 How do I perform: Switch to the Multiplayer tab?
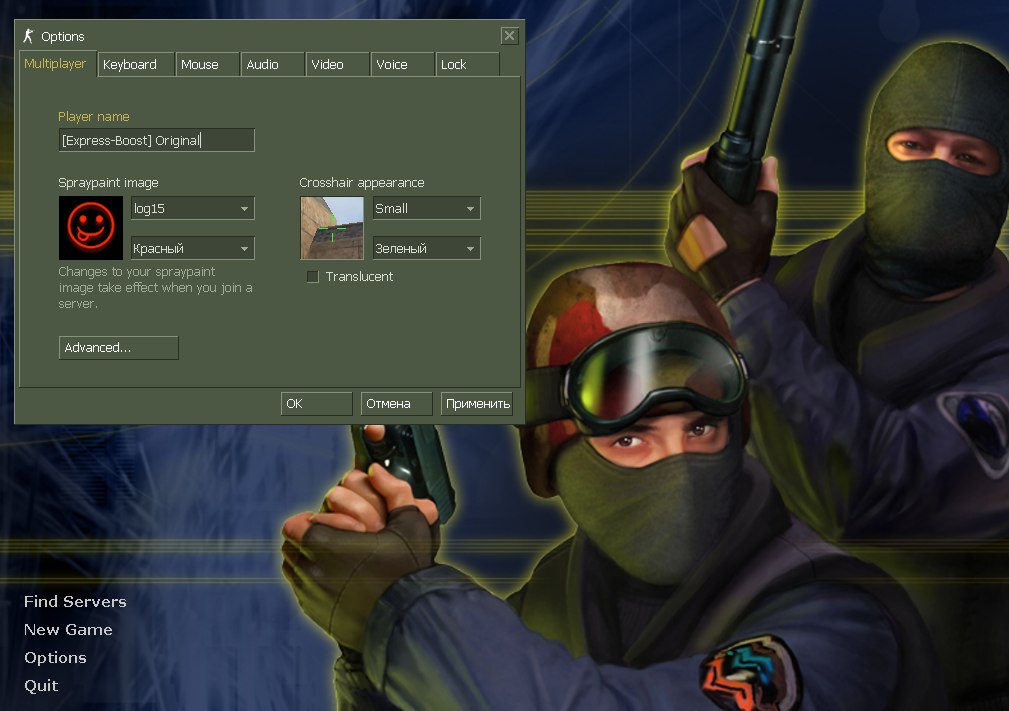55,64
